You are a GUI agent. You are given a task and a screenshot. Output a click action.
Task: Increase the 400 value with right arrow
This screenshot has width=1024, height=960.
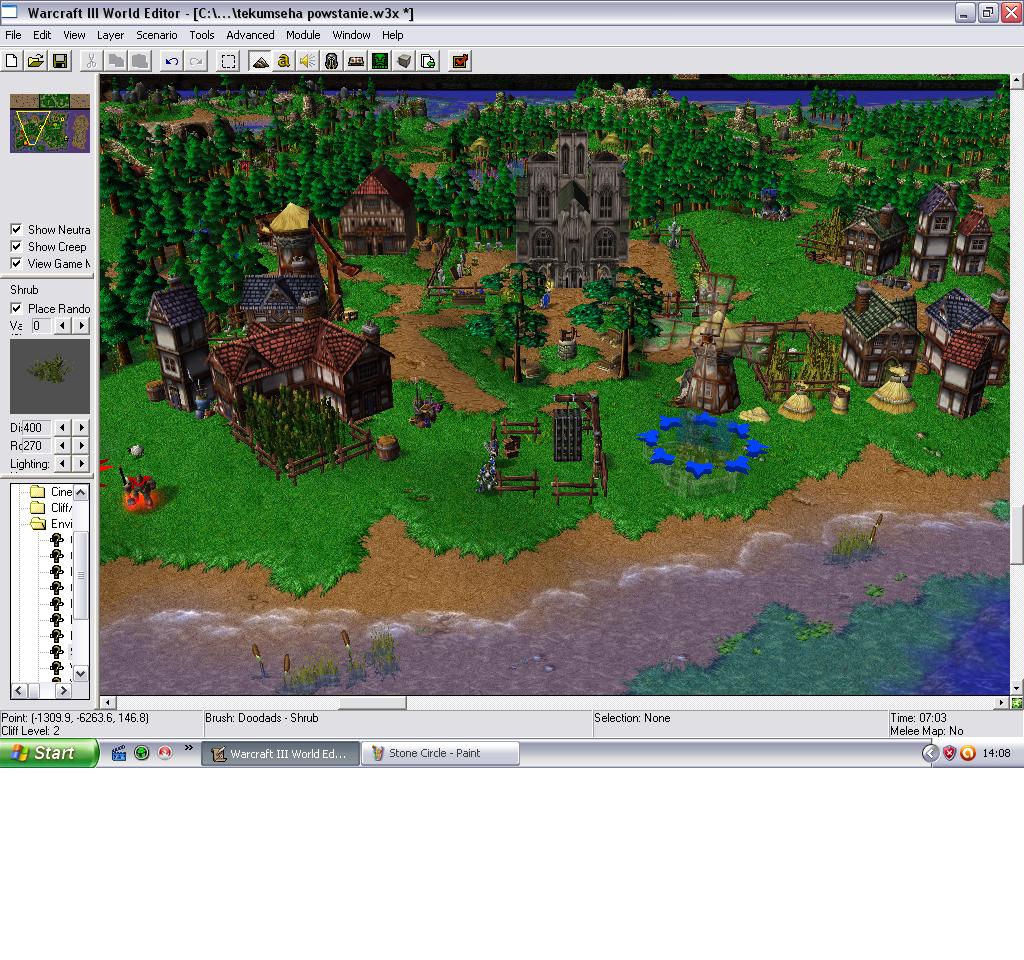pyautogui.click(x=82, y=427)
